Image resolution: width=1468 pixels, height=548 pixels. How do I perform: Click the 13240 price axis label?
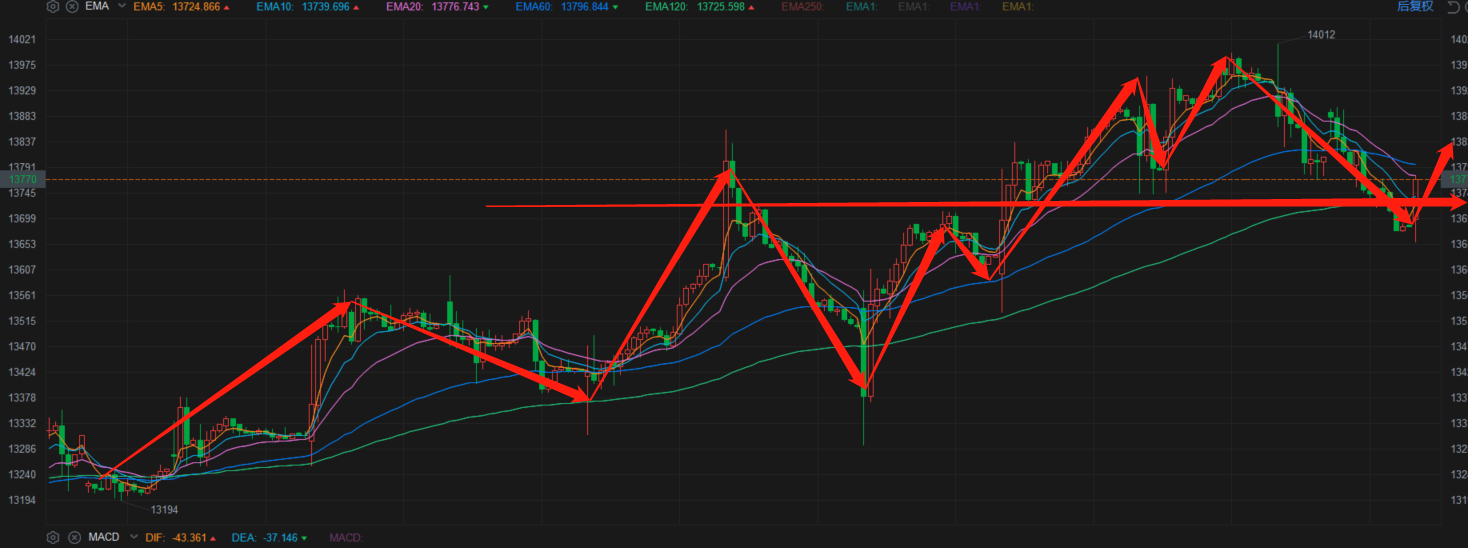coord(22,475)
